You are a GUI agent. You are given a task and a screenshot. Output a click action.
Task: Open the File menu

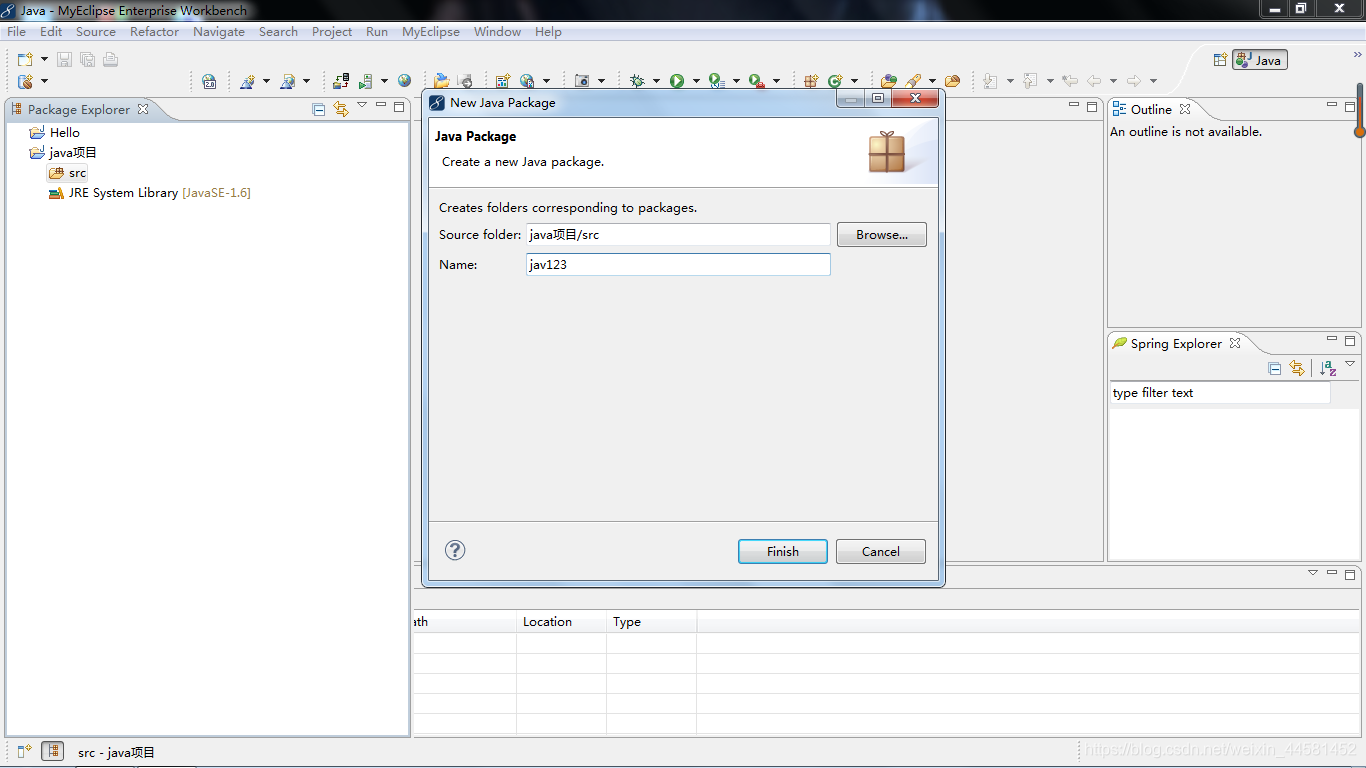pos(16,31)
